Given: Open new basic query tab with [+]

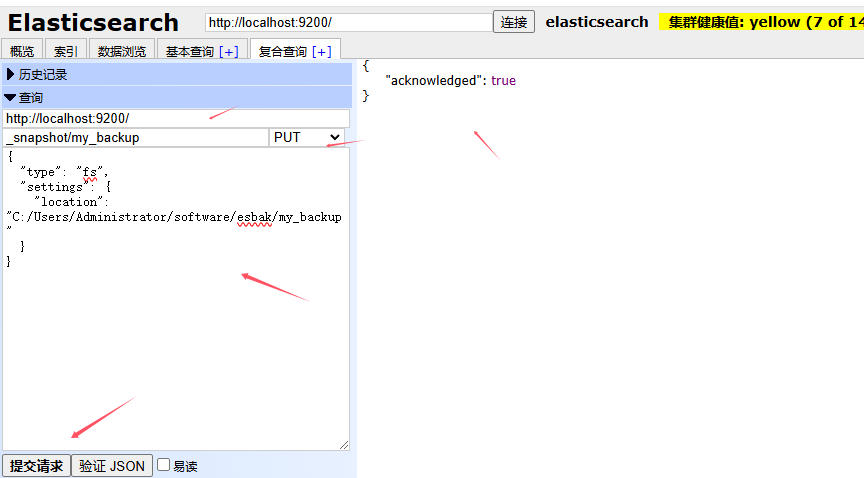Looking at the screenshot, I should pos(228,51).
